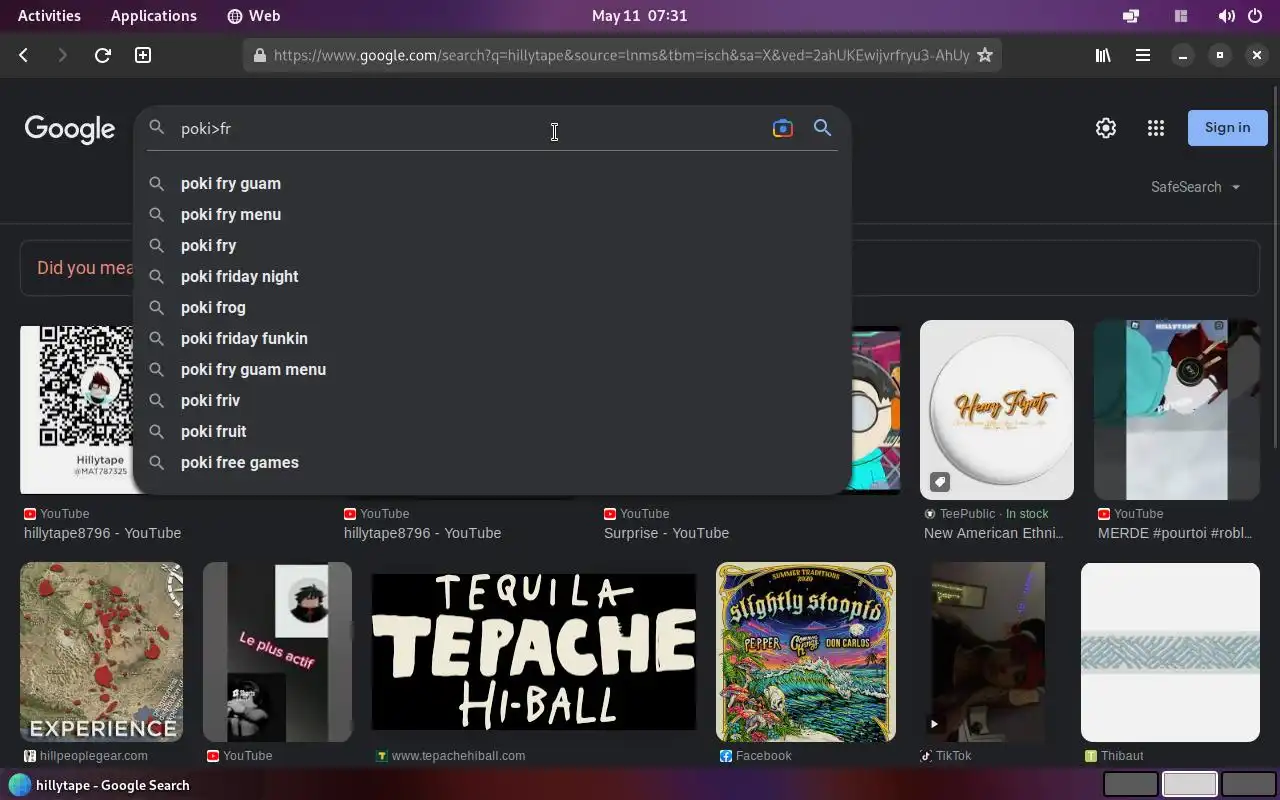Image resolution: width=1280 pixels, height=800 pixels.
Task: Select suggestion 'poki friday funkin'
Action: pos(492,339)
